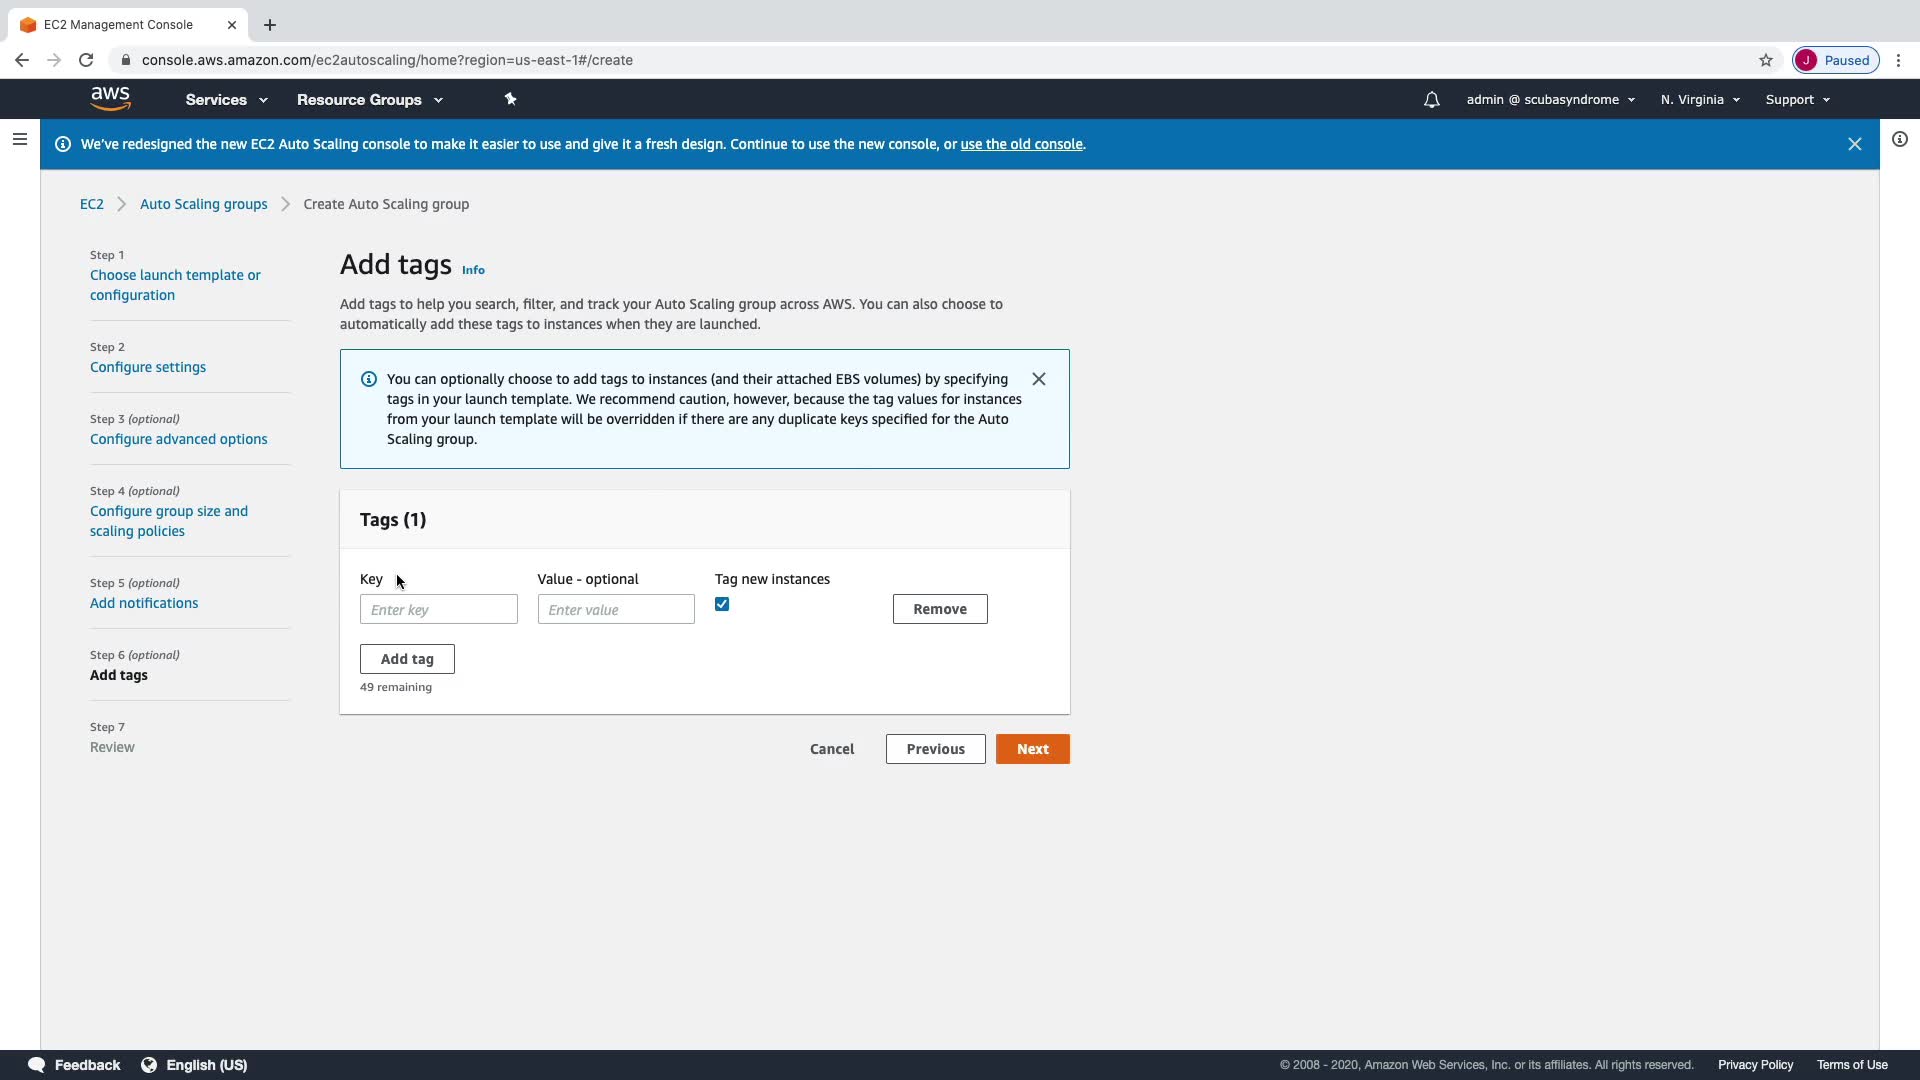Expand the Services dropdown menu
This screenshot has height=1080, width=1920.
[x=226, y=100]
